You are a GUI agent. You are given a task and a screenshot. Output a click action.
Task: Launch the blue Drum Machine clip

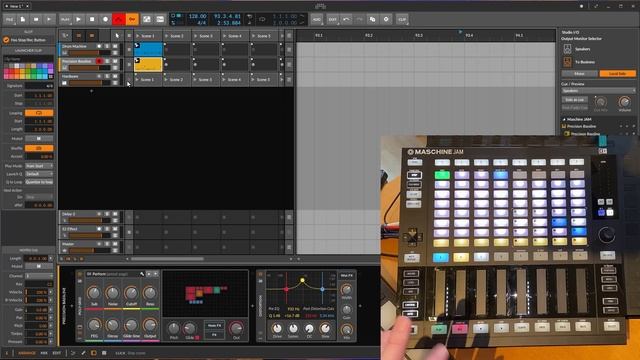coord(148,49)
